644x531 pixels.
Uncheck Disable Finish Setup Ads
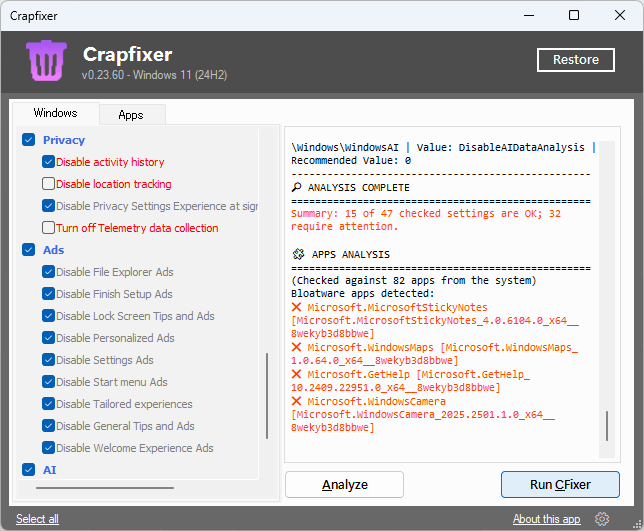click(x=48, y=294)
